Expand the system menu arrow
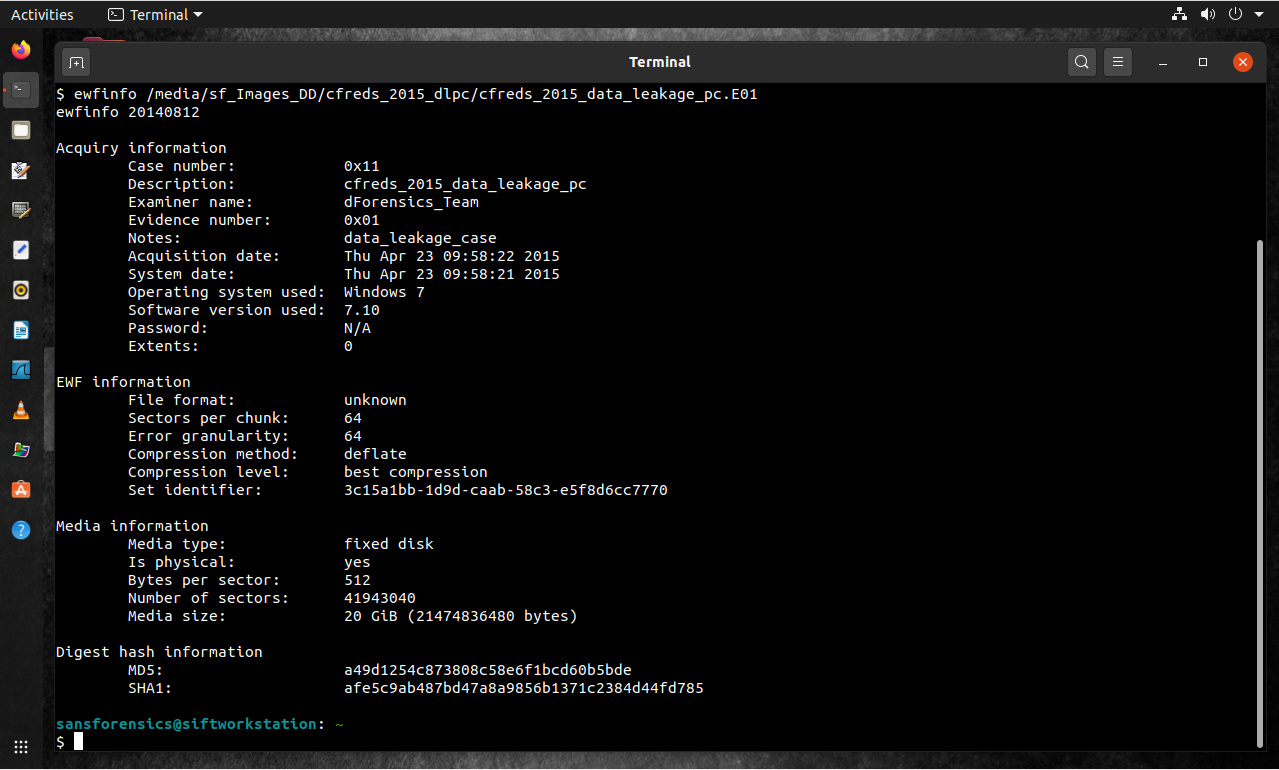 1259,14
